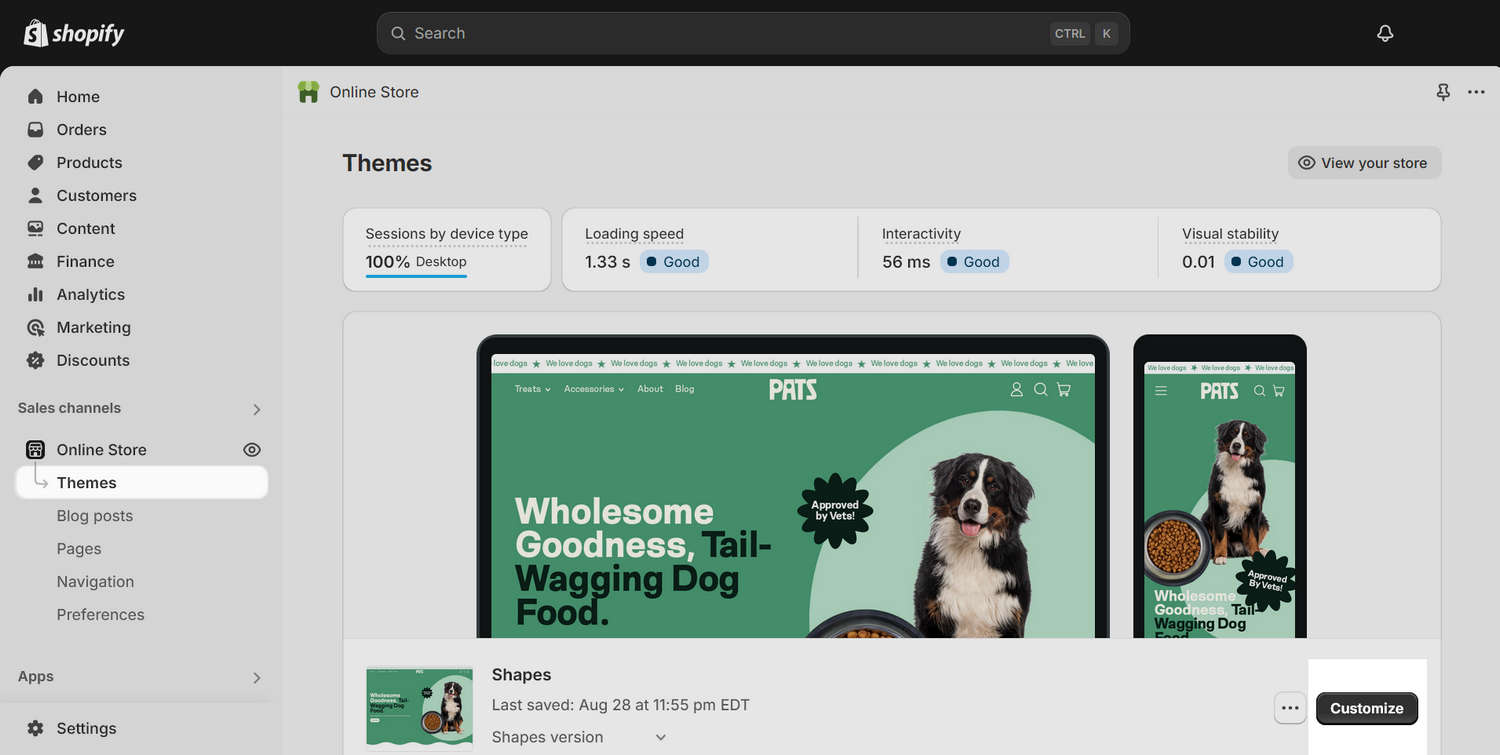Click the Finance bank icon
This screenshot has width=1500, height=755.
pos(36,261)
